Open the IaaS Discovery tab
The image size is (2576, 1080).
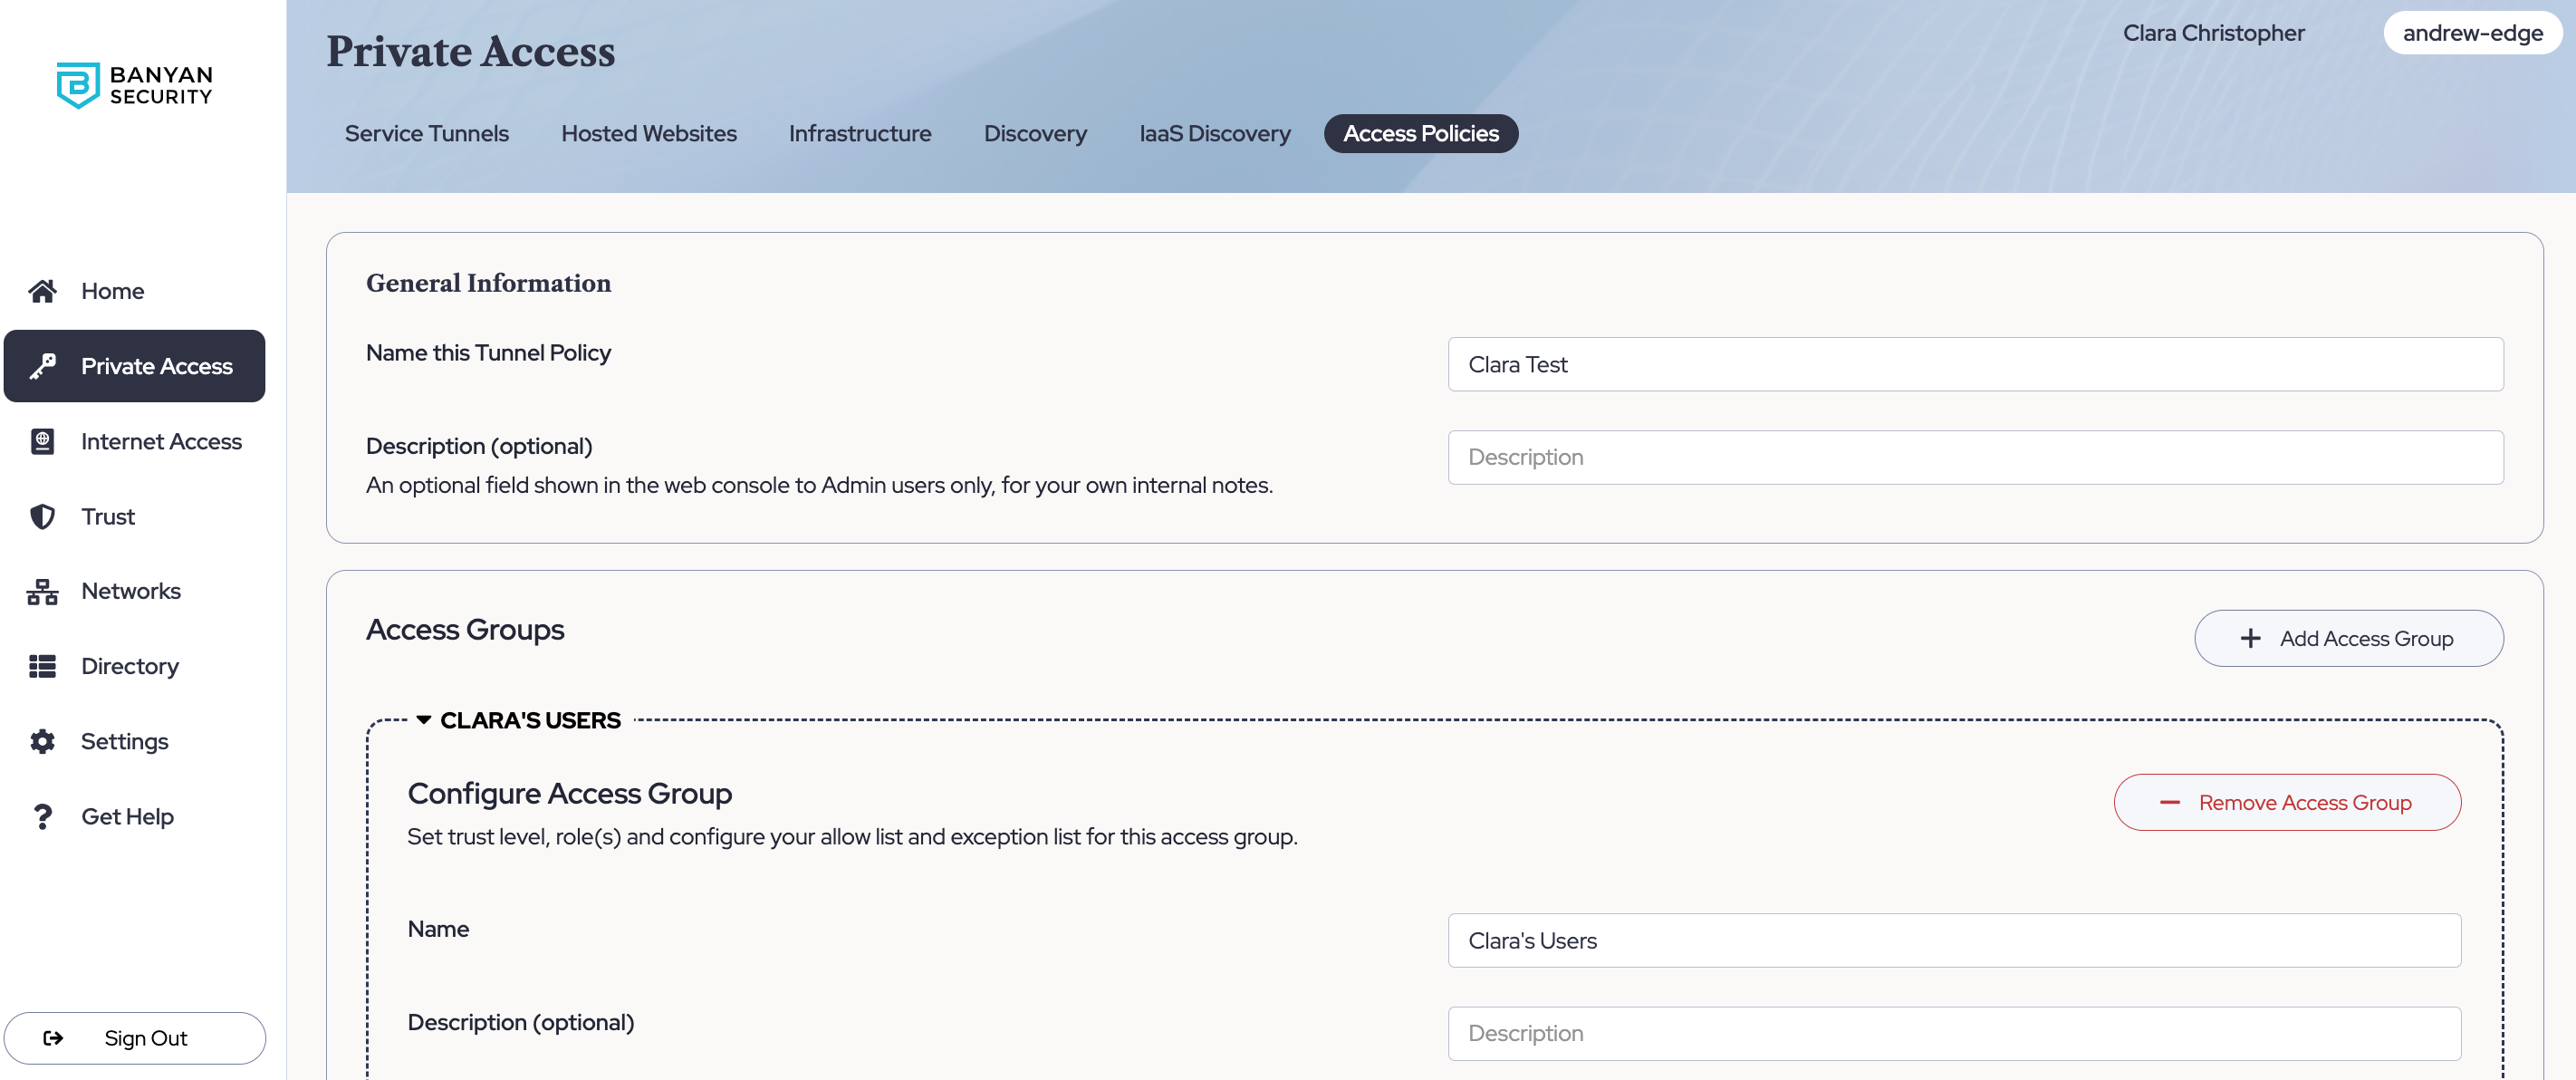1214,133
